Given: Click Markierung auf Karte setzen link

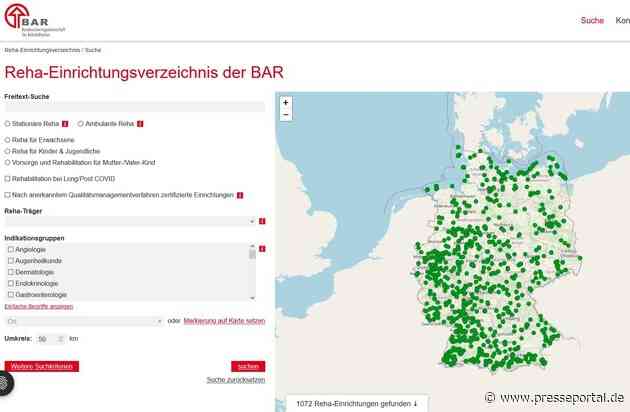Looking at the screenshot, I should [x=224, y=321].
